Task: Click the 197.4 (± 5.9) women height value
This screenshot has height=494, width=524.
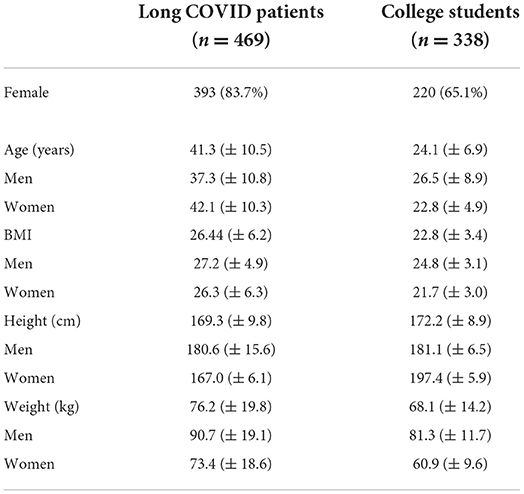Action: click(451, 378)
